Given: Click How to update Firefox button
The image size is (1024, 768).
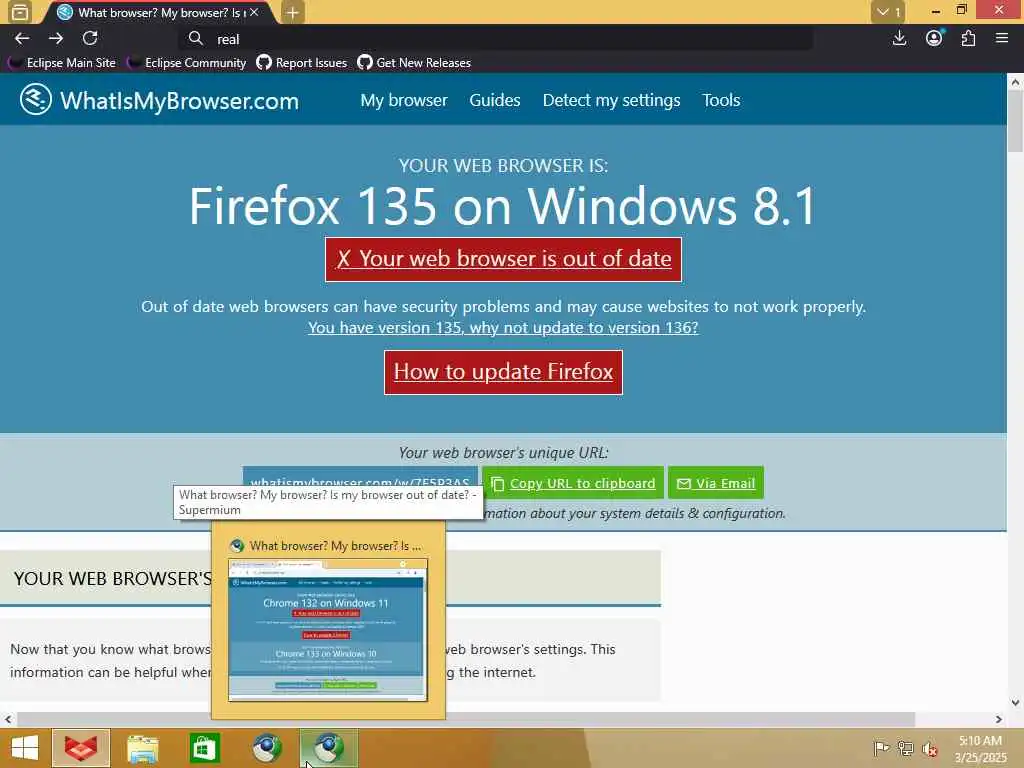Looking at the screenshot, I should (x=503, y=372).
